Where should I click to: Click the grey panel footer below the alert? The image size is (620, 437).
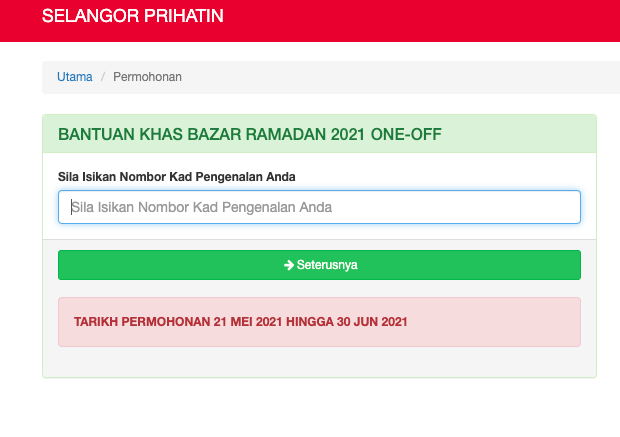(x=318, y=362)
